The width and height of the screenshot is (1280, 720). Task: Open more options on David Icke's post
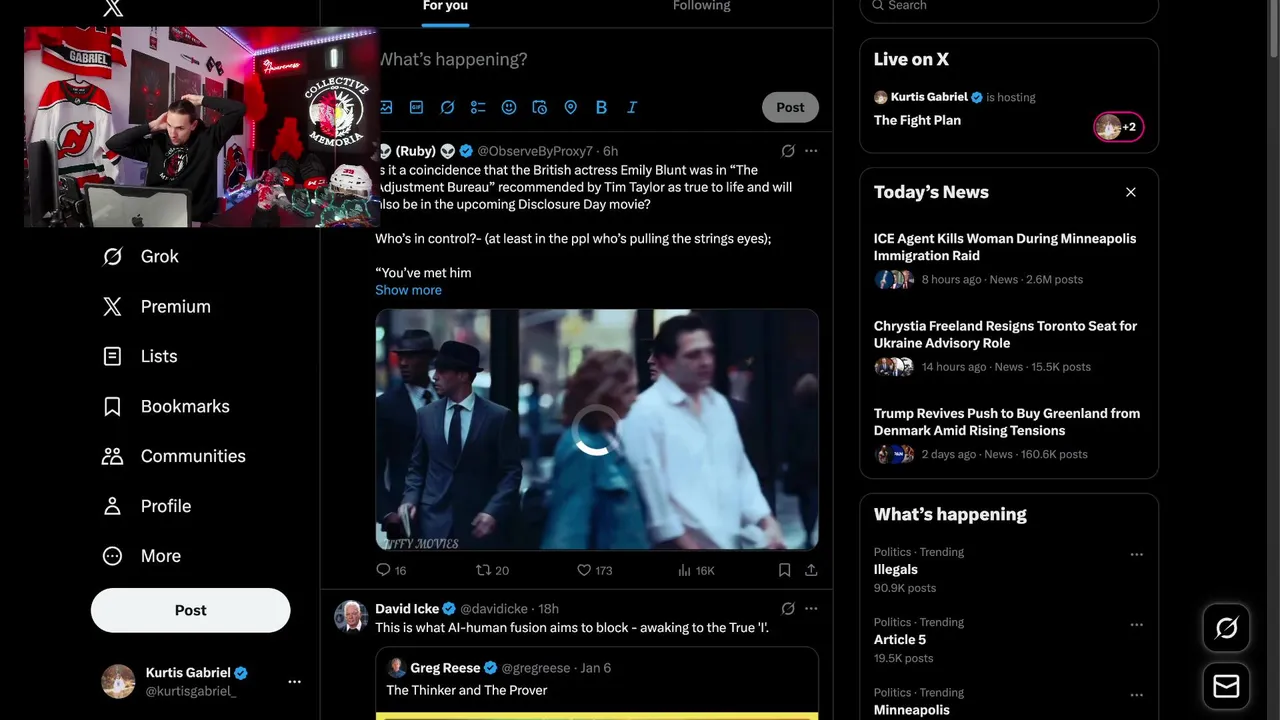[x=811, y=608]
